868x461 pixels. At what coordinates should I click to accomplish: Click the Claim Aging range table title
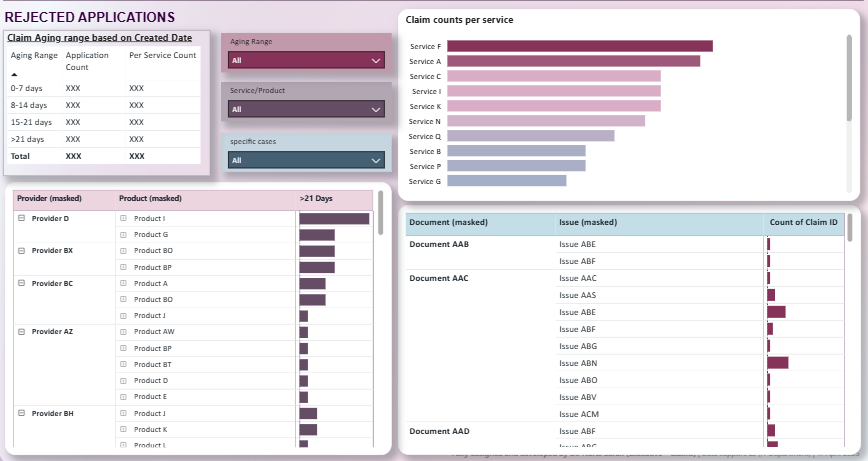pos(100,38)
